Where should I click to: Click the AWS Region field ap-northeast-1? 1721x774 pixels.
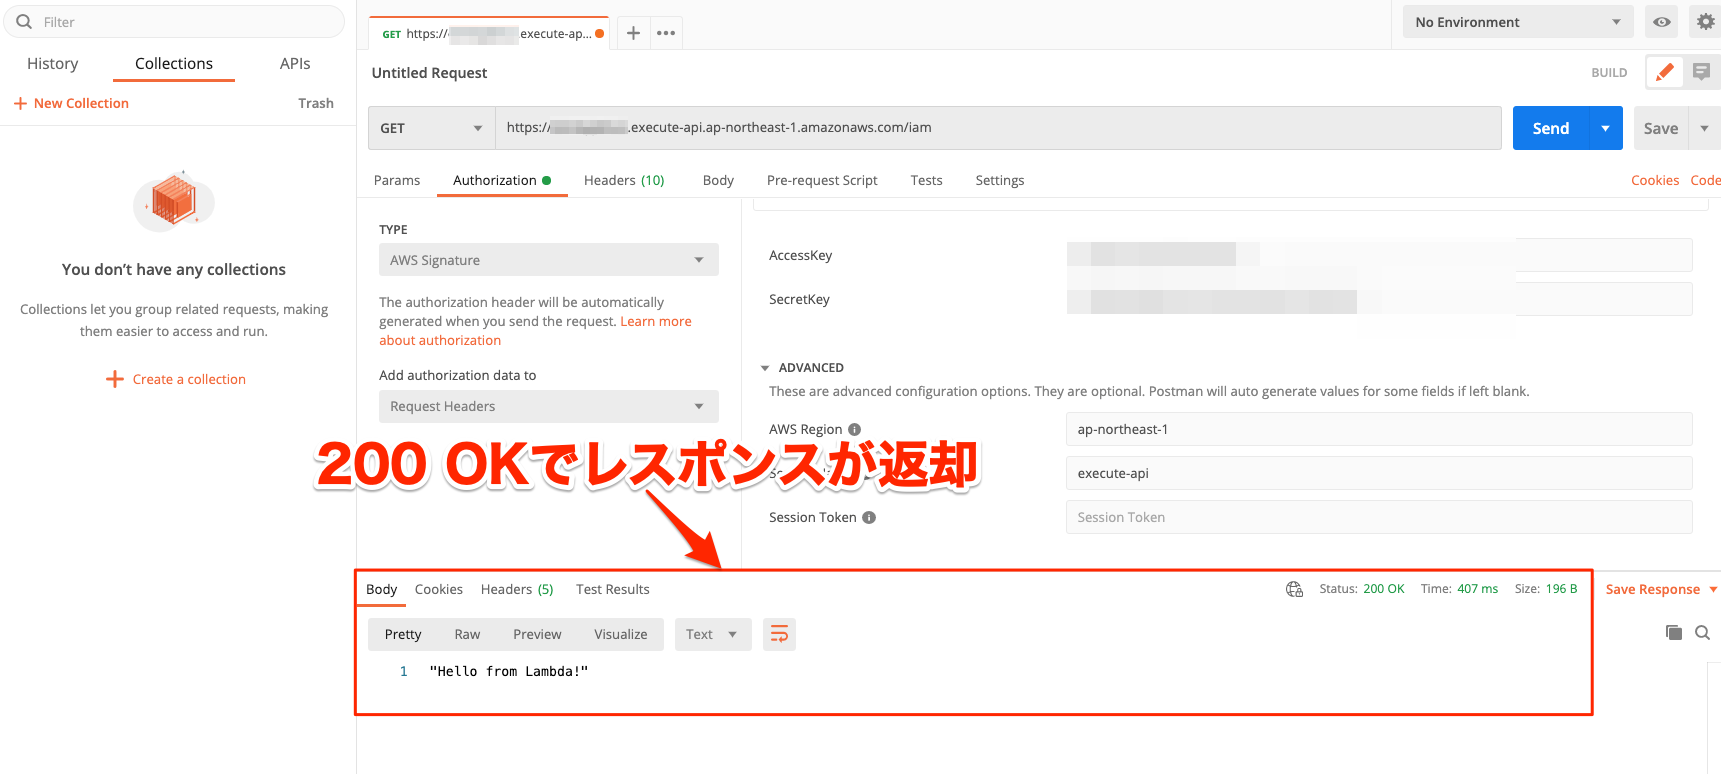pyautogui.click(x=1379, y=429)
